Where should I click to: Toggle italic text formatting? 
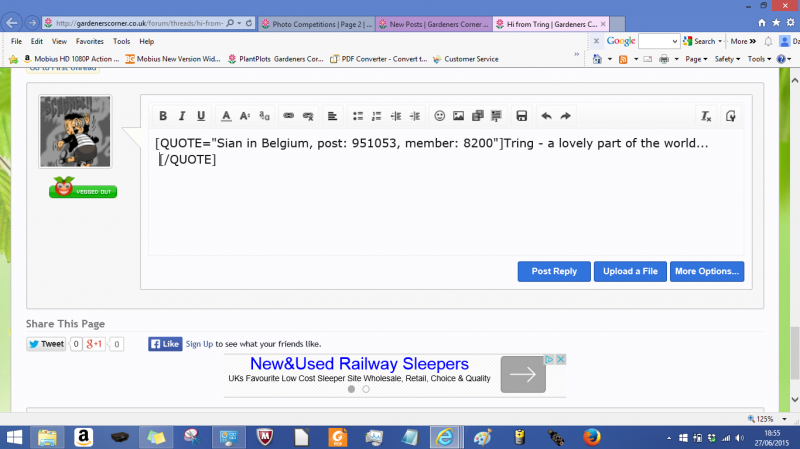(x=182, y=116)
